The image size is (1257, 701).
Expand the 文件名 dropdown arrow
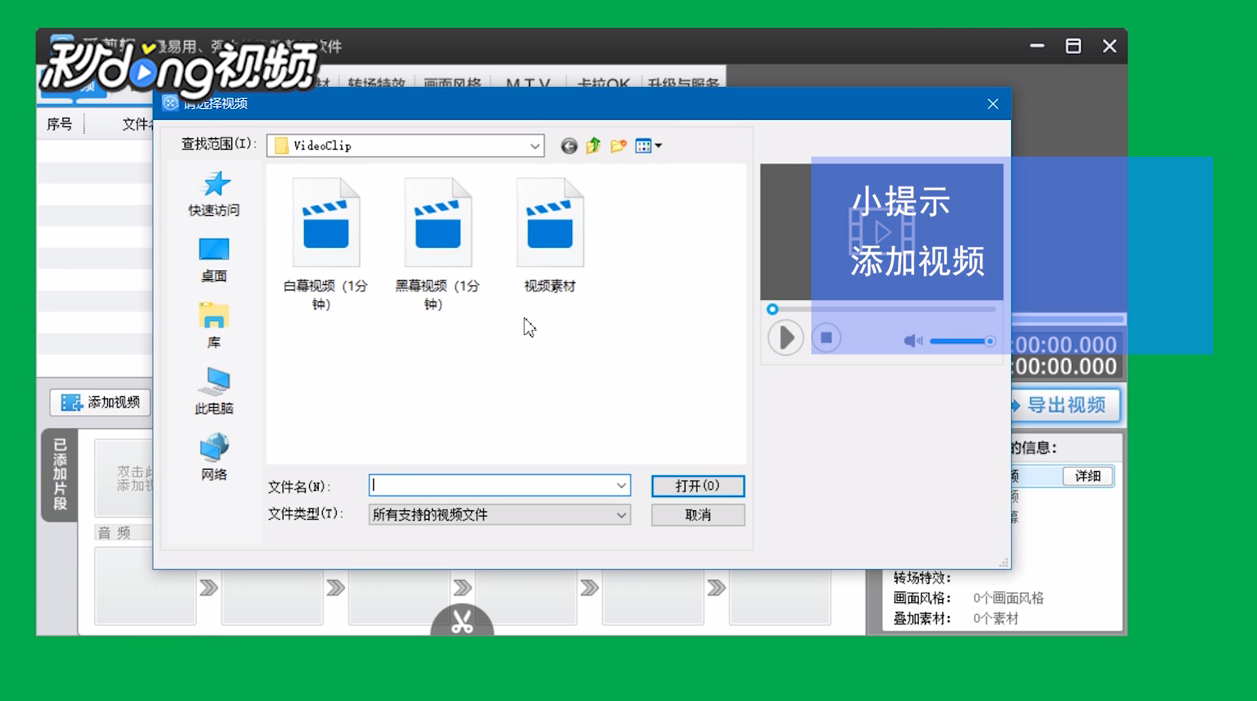tap(621, 485)
